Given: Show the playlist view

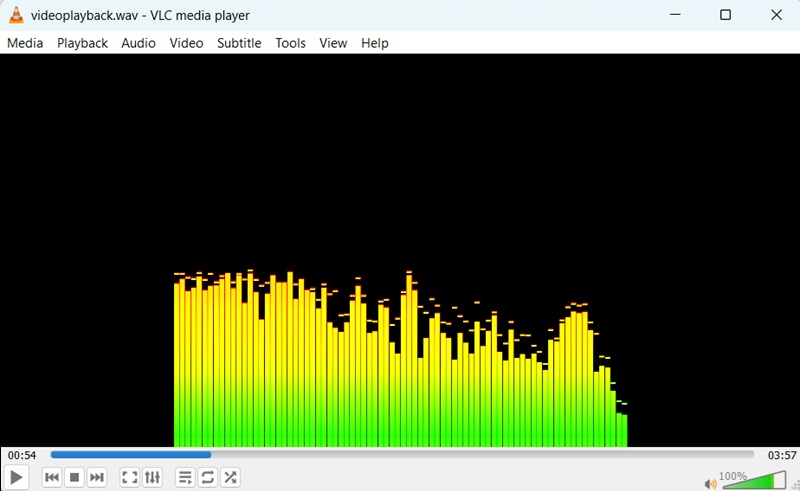Looking at the screenshot, I should point(185,477).
